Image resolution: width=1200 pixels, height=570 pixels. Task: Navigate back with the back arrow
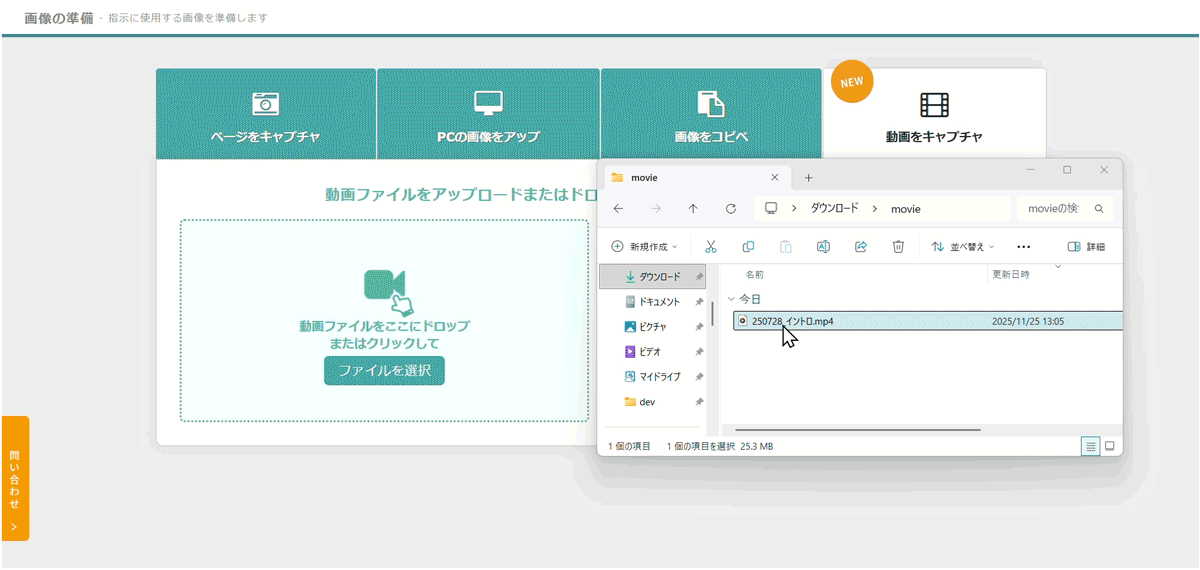(x=618, y=209)
